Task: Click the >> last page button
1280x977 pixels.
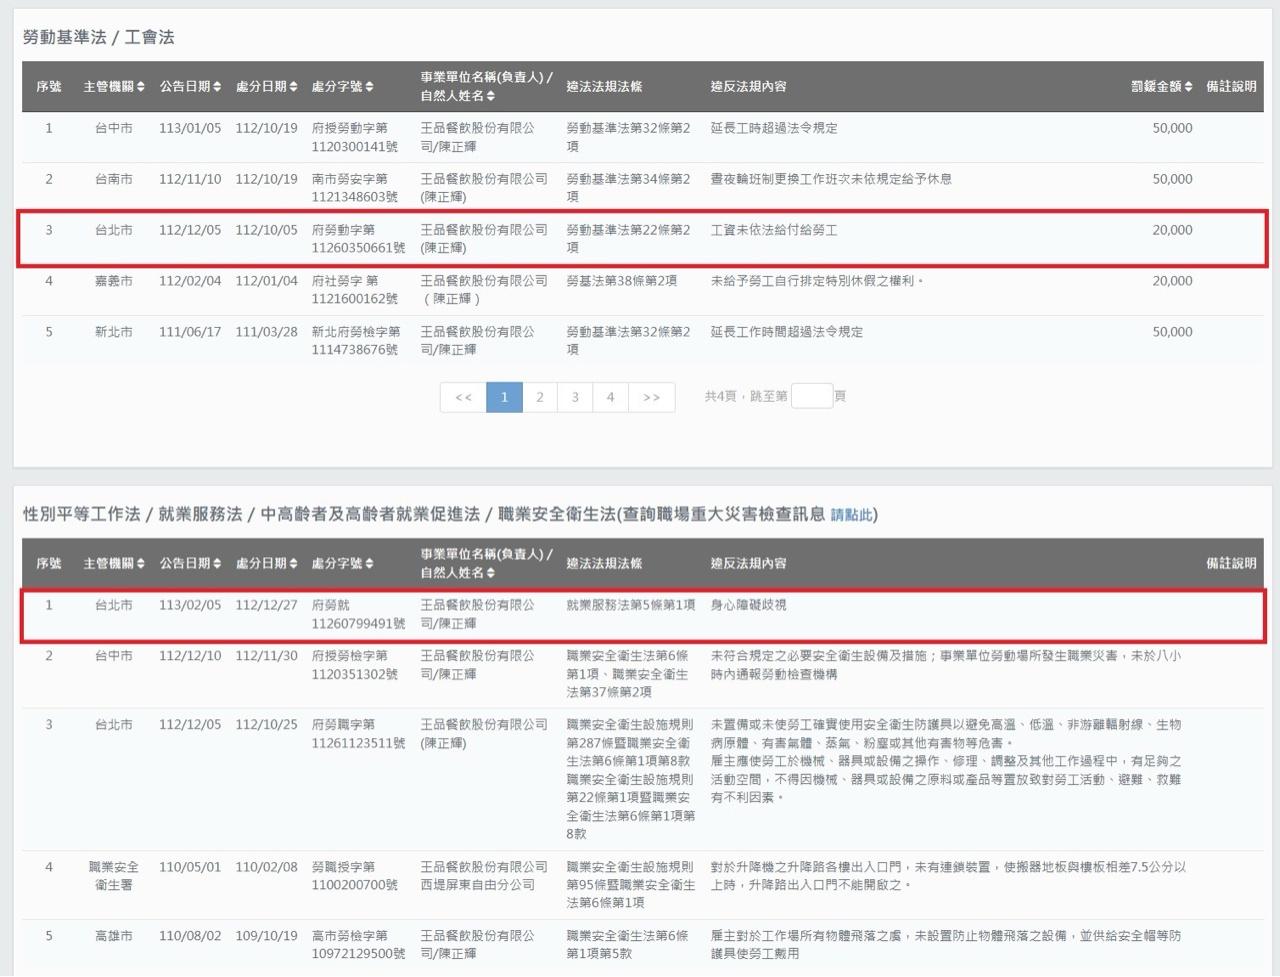Action: 651,397
